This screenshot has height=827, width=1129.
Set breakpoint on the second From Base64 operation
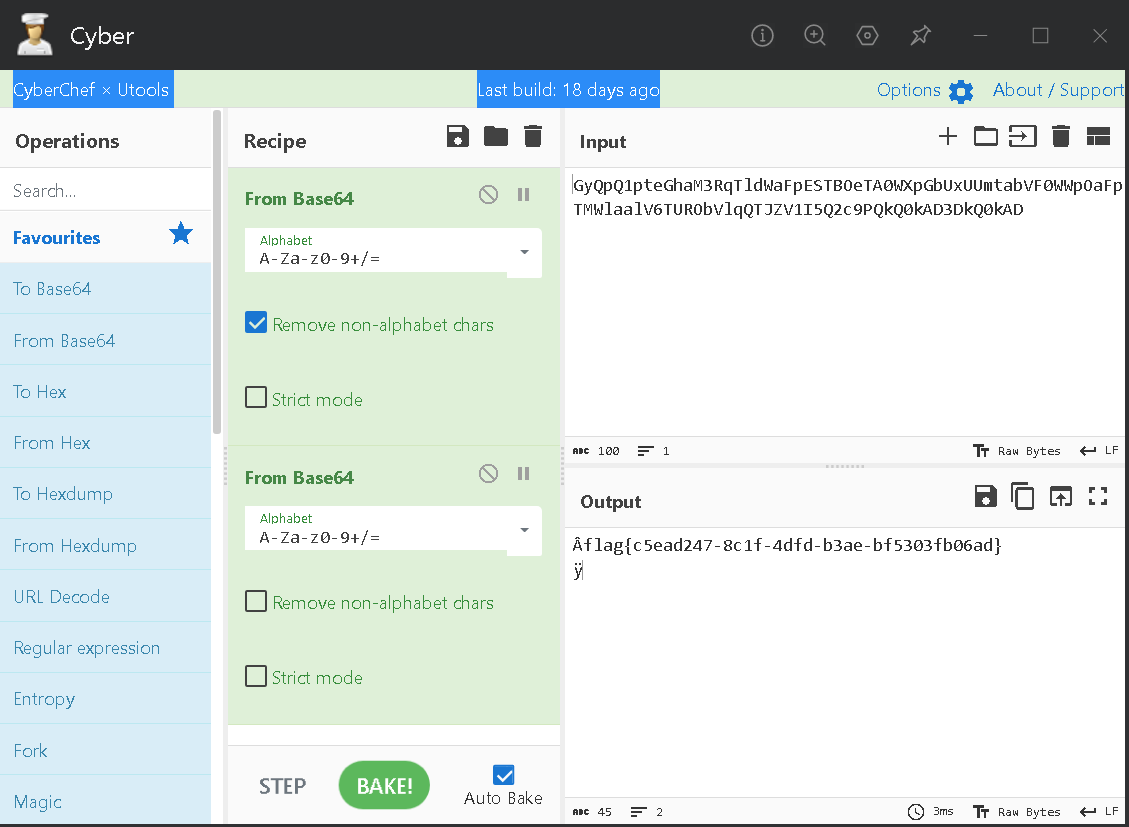[x=523, y=474]
